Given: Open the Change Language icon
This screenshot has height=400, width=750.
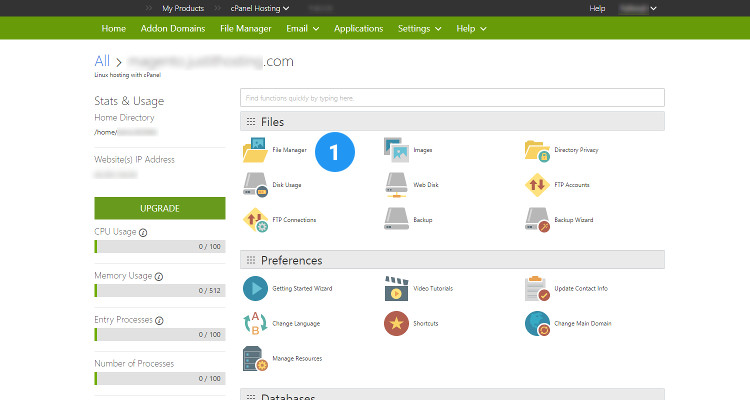Looking at the screenshot, I should (255, 323).
